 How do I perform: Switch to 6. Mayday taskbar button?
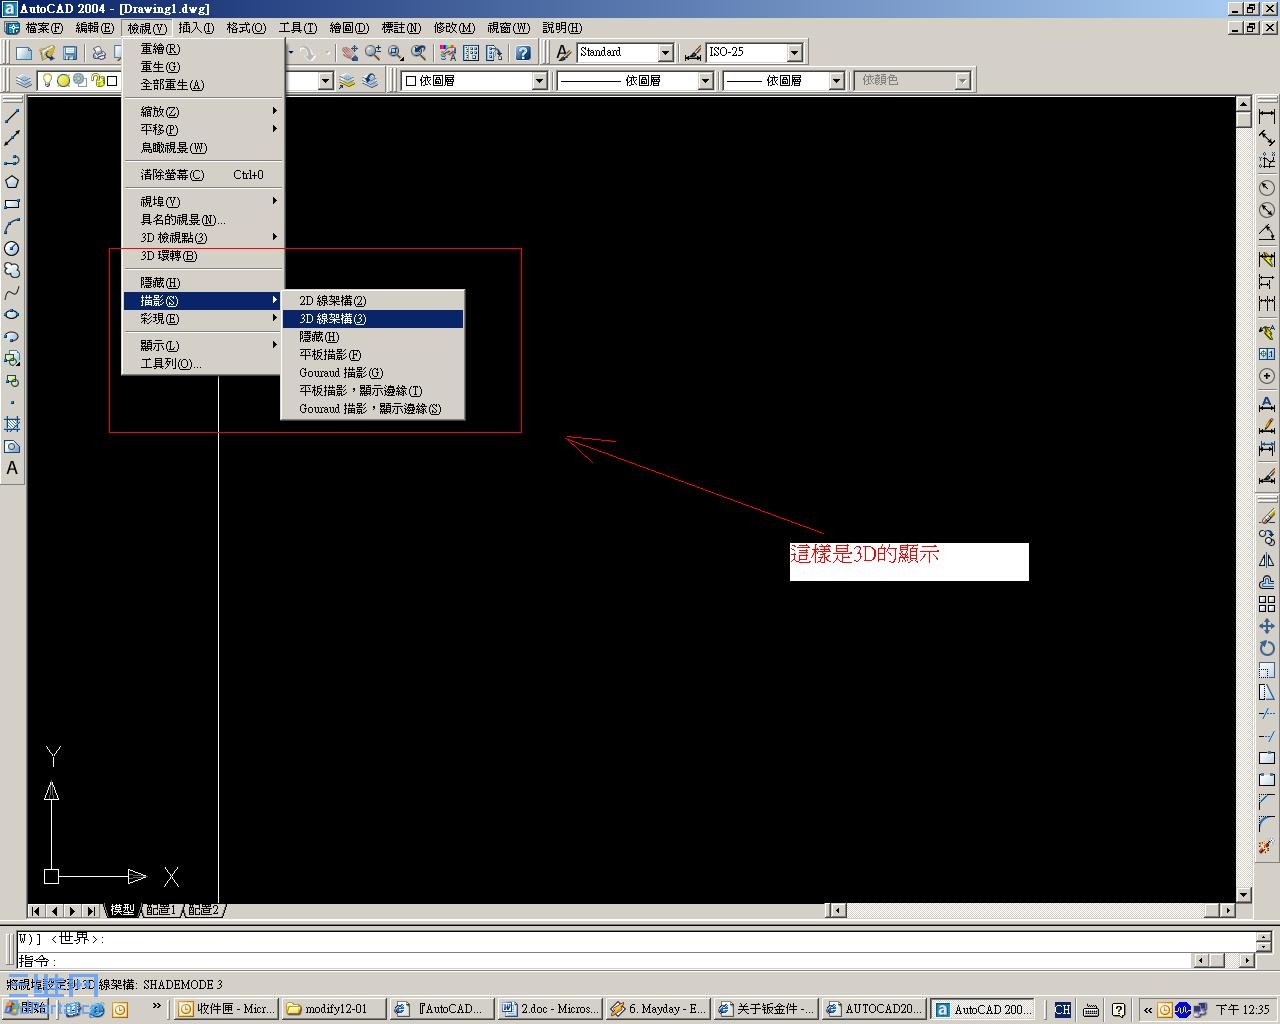pos(658,1009)
